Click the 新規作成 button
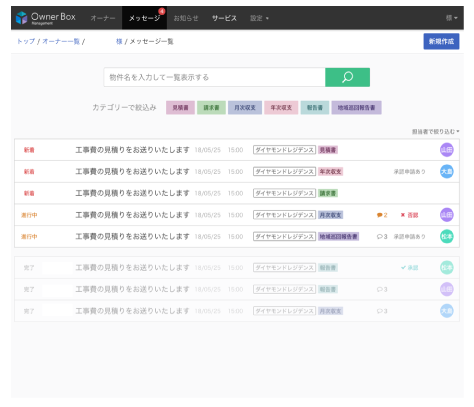Image resolution: width=474 pixels, height=407 pixels. tap(441, 41)
